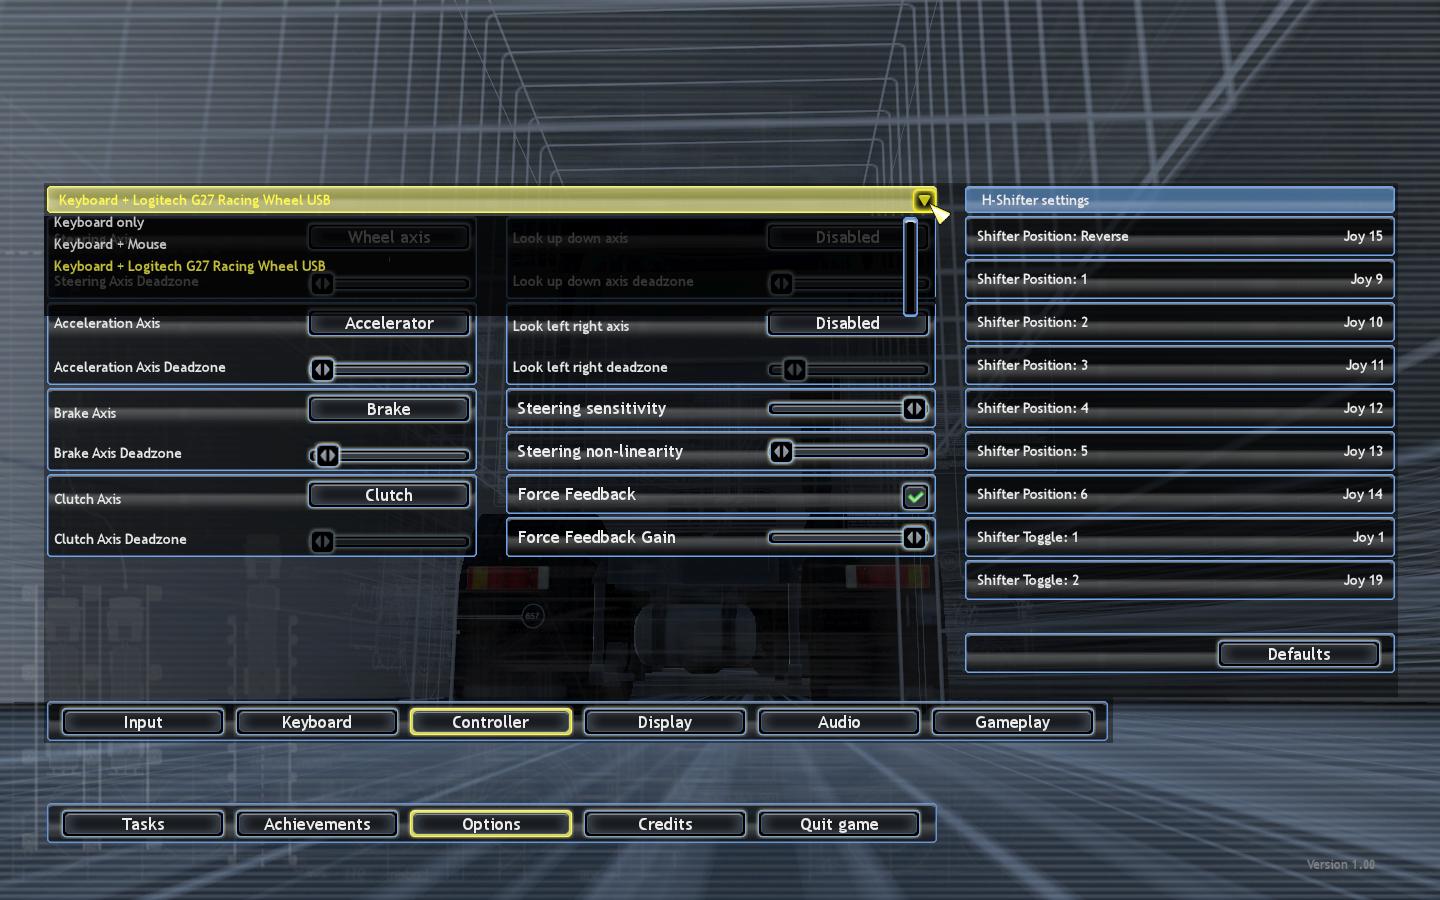The width and height of the screenshot is (1440, 900).
Task: Choose 'Keyboard + Mouse' option
Action: pos(110,244)
